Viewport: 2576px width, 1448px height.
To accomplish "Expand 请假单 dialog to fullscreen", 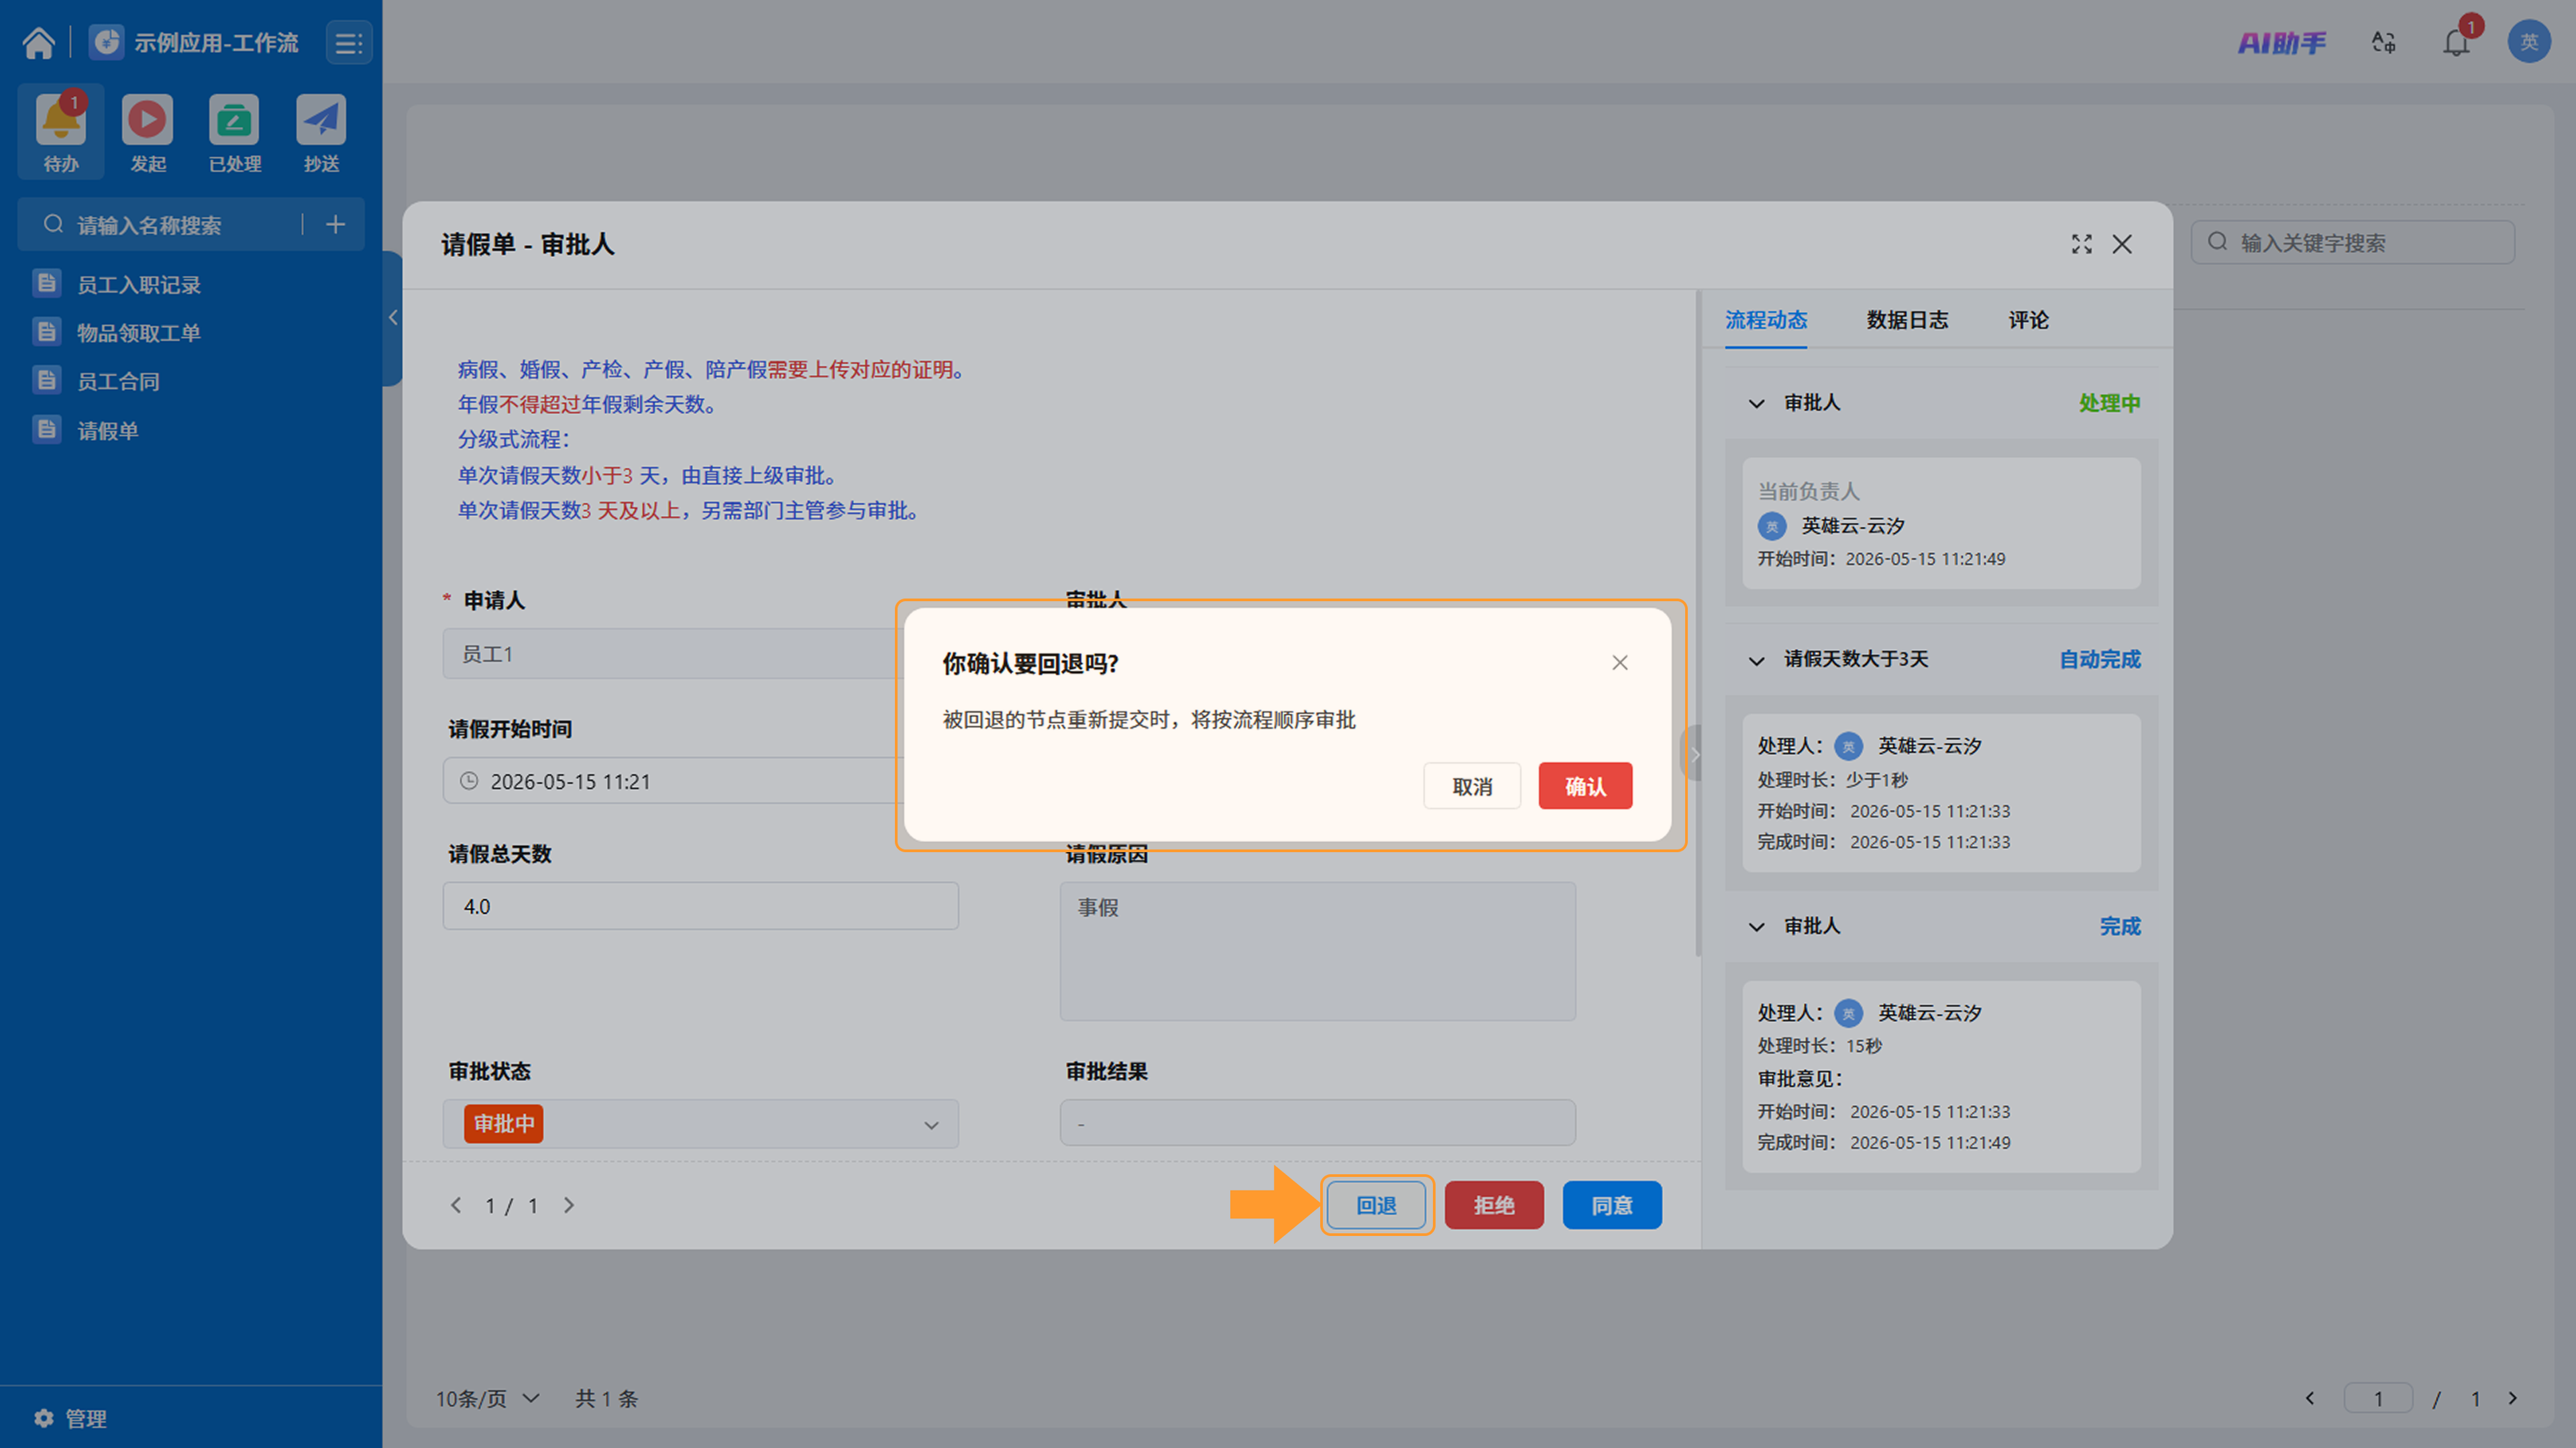I will pos(2081,244).
